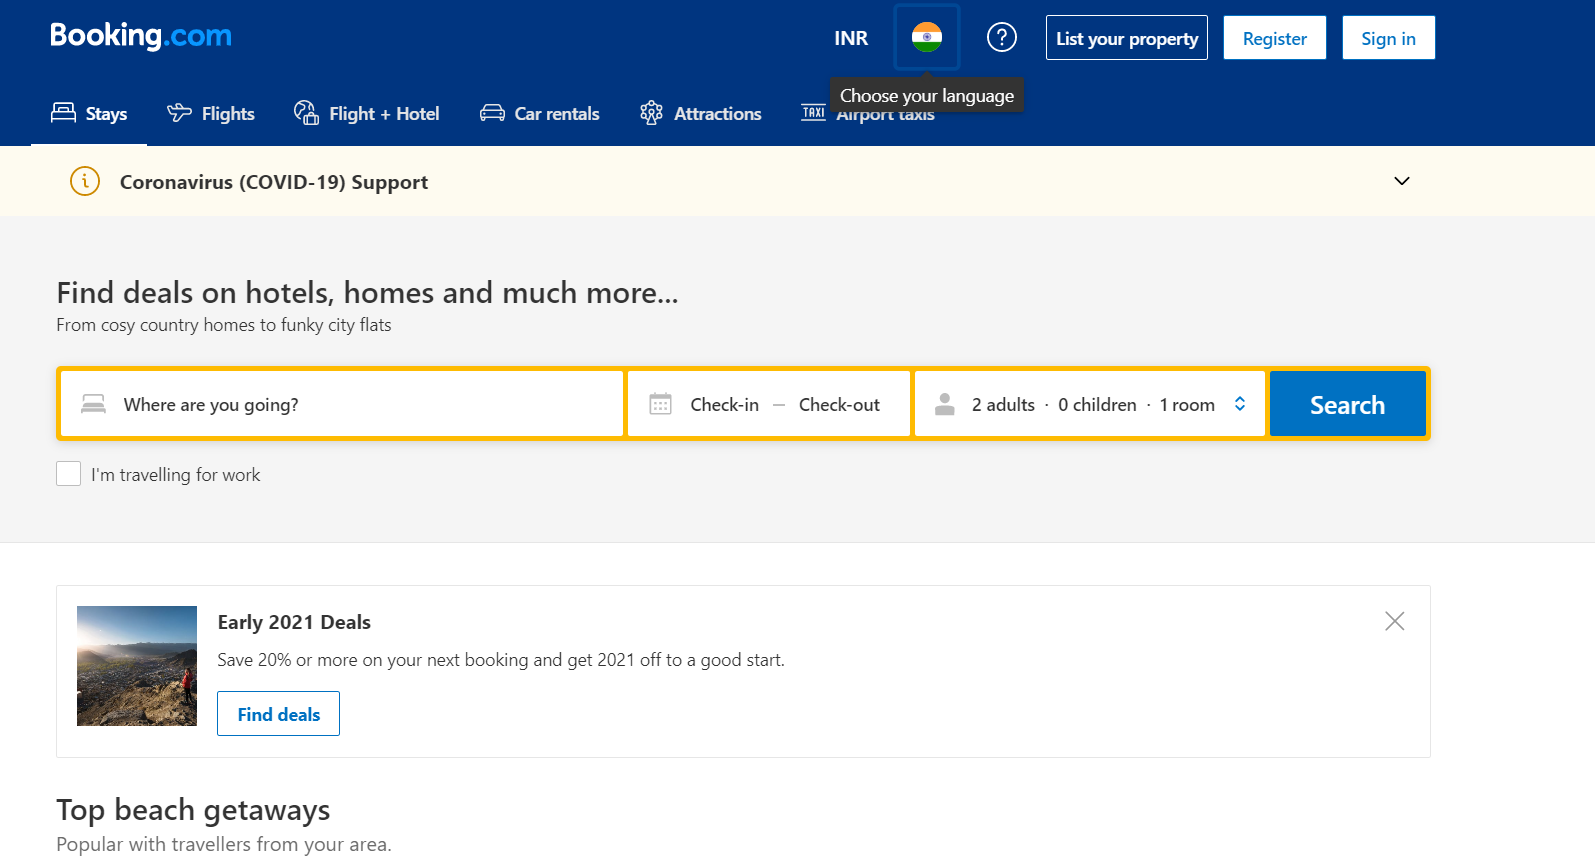
Task: Click the person icon in guests field
Action: pos(944,404)
